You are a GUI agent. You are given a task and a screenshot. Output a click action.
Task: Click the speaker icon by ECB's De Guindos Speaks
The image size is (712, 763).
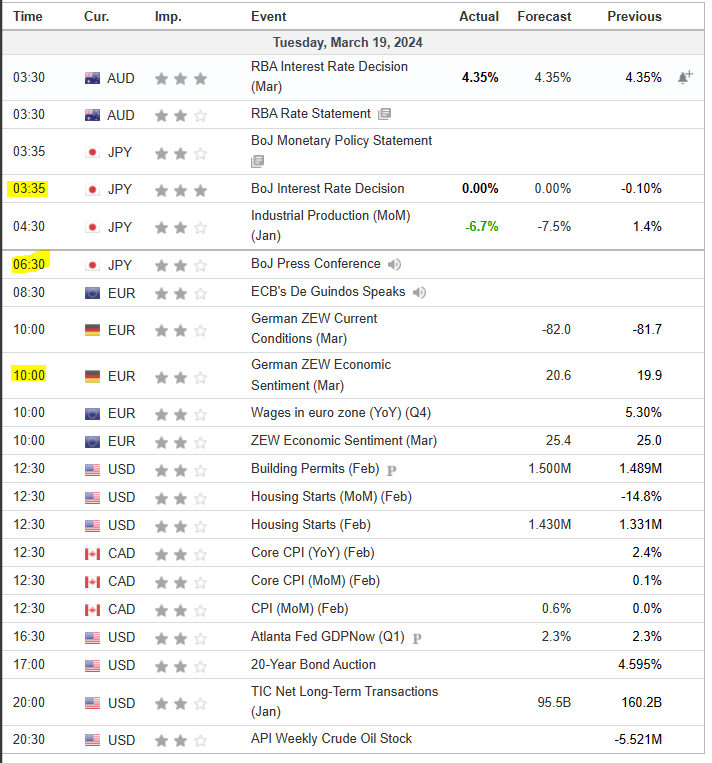click(419, 293)
